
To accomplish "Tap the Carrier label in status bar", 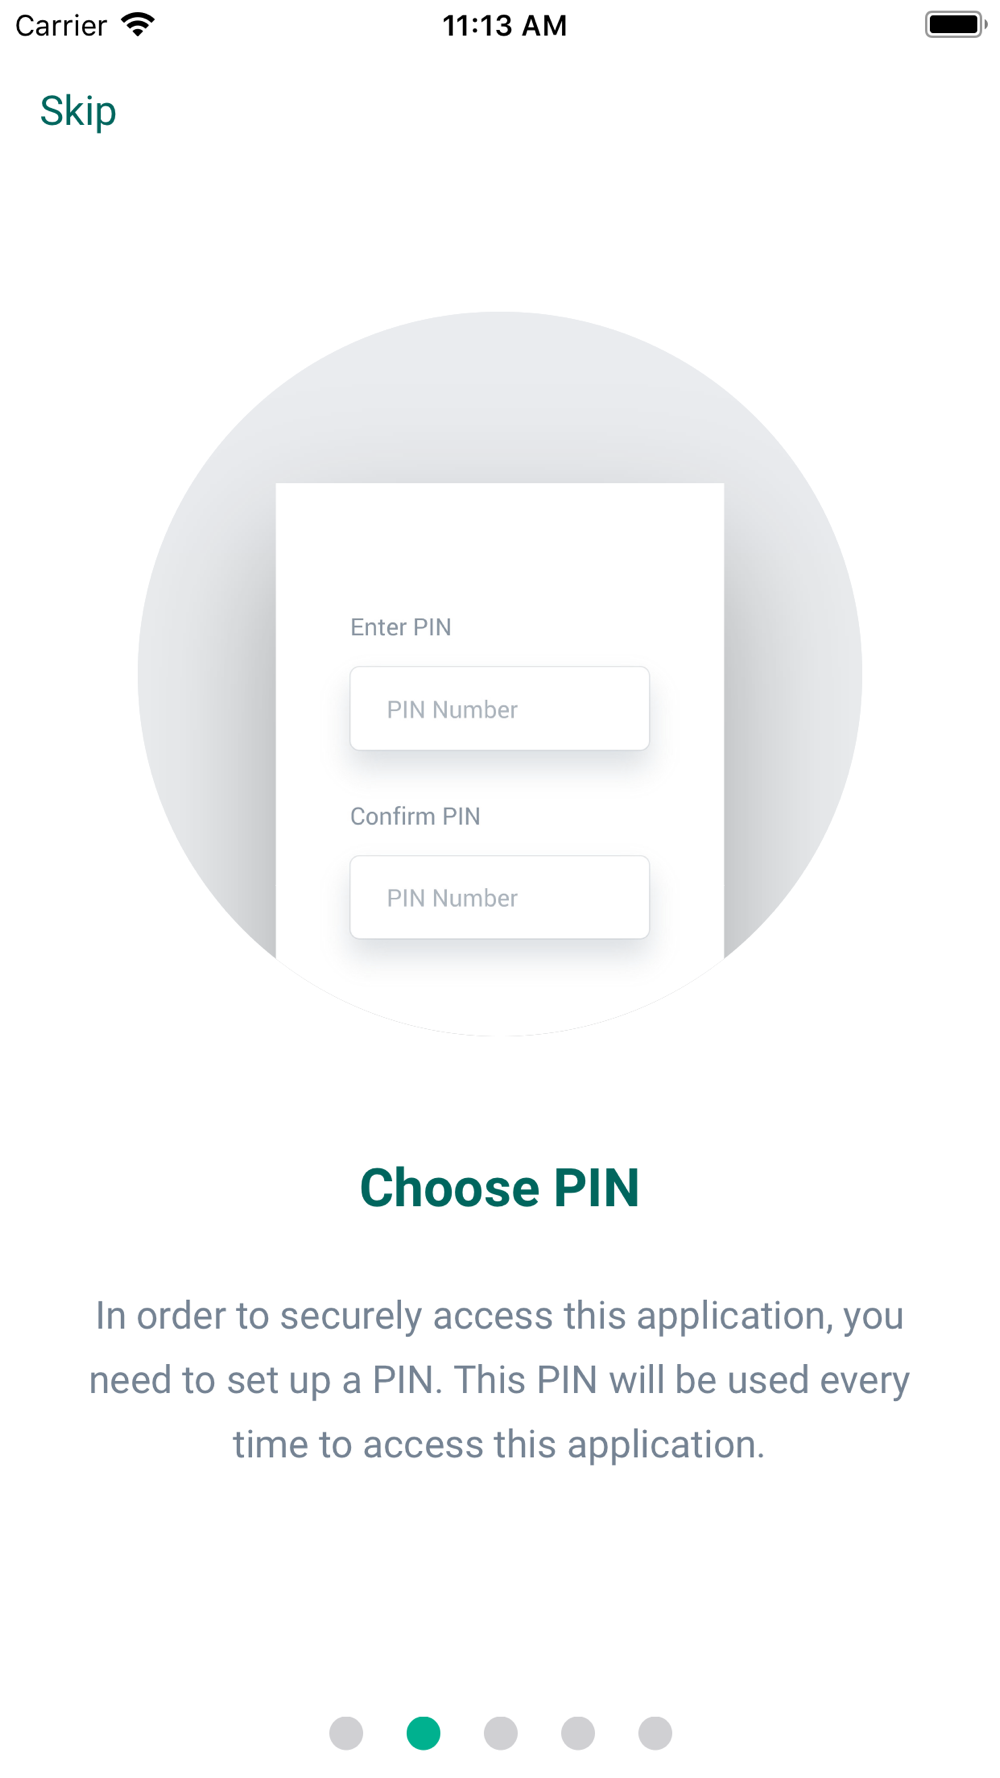I will 61,26.
